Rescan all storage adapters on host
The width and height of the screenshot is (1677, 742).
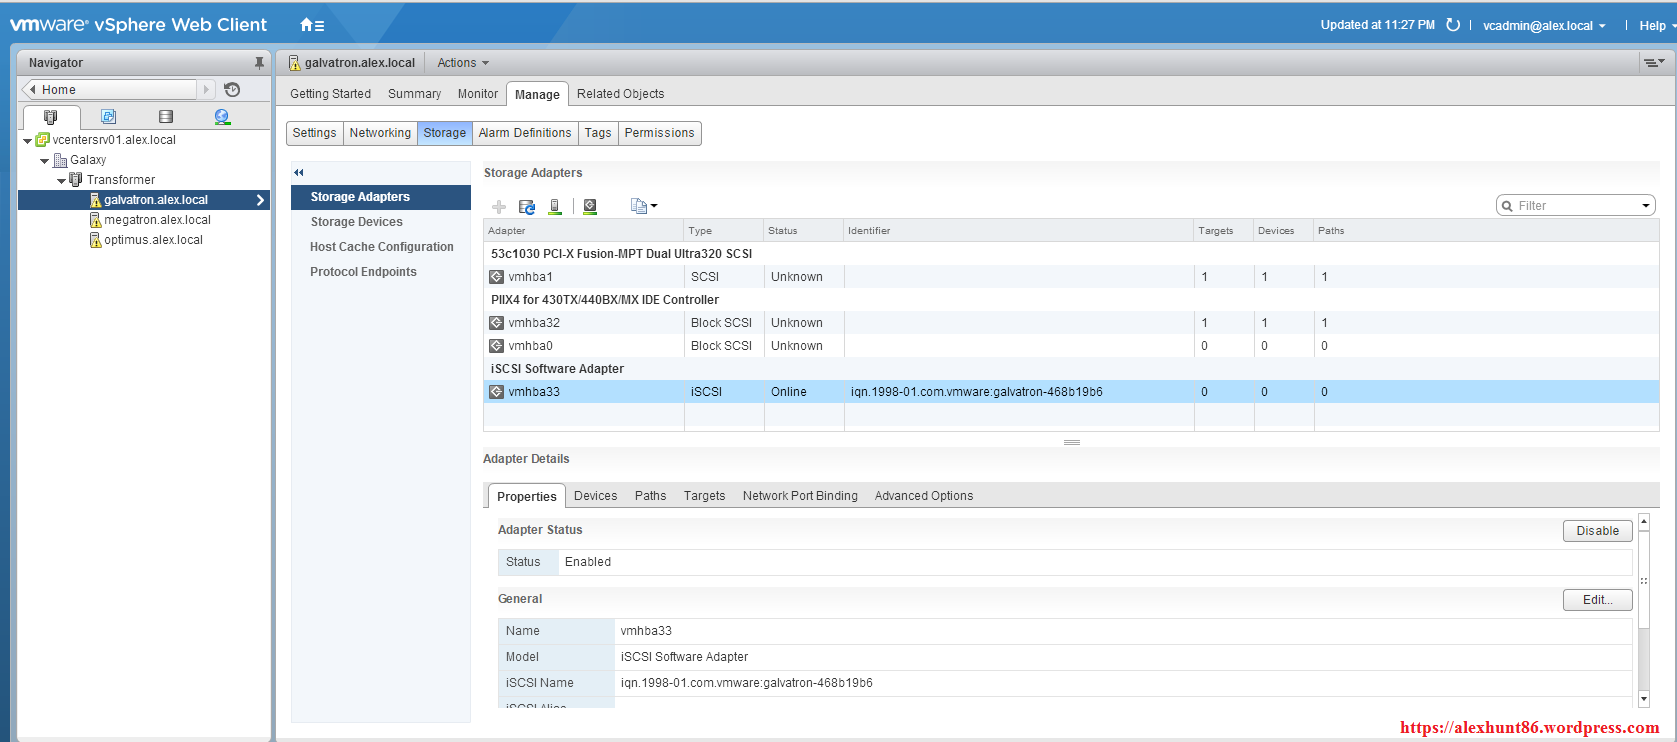(x=555, y=206)
